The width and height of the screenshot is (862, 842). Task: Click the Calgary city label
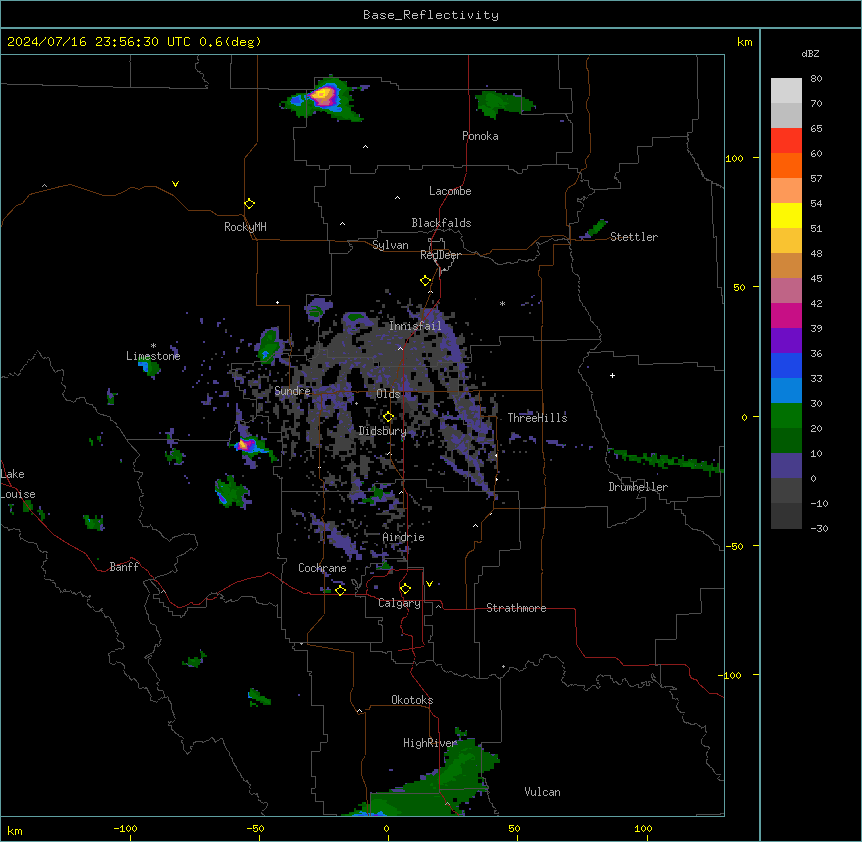click(399, 603)
